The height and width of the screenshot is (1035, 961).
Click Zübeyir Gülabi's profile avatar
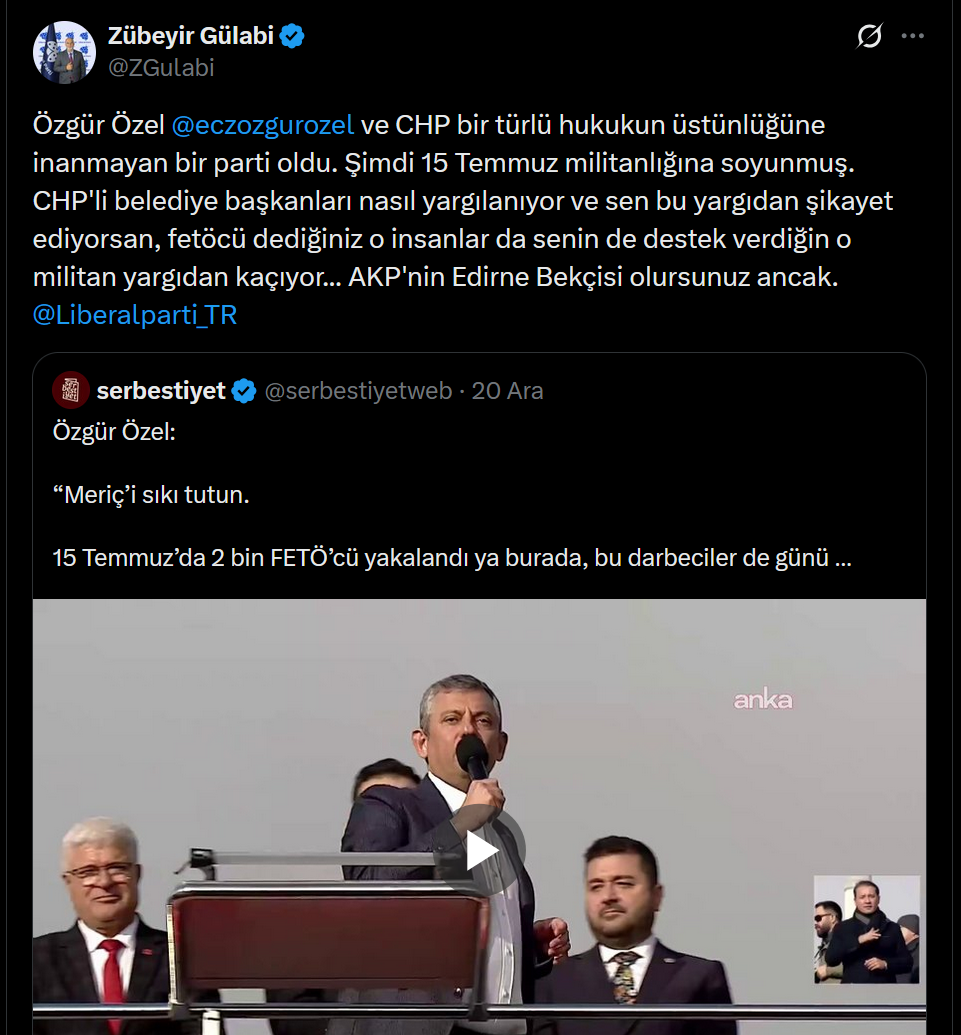click(x=64, y=51)
